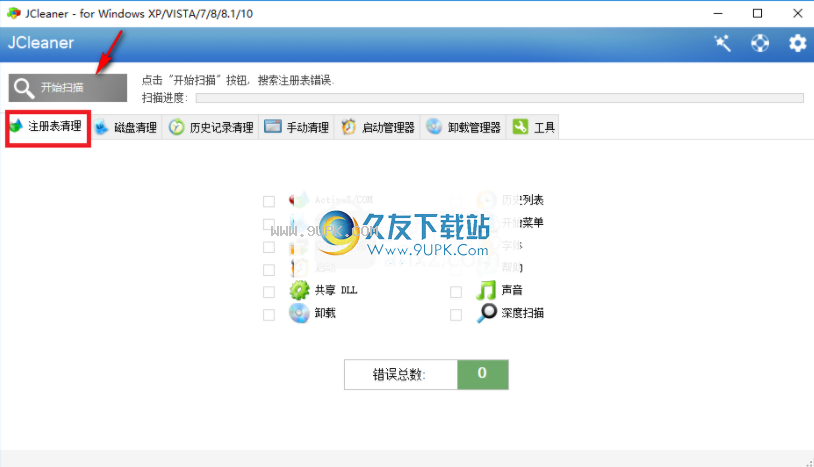Click the 卸载 label text

coord(325,313)
